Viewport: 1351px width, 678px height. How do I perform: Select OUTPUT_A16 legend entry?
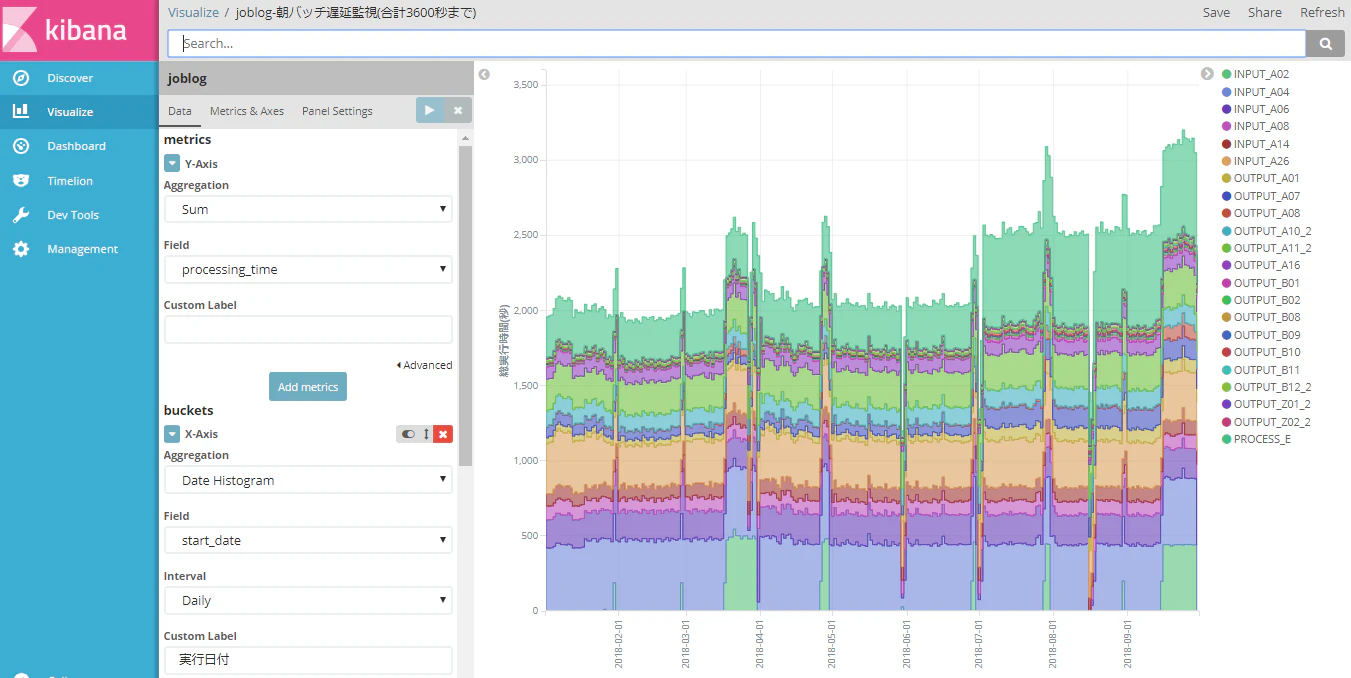click(1261, 265)
